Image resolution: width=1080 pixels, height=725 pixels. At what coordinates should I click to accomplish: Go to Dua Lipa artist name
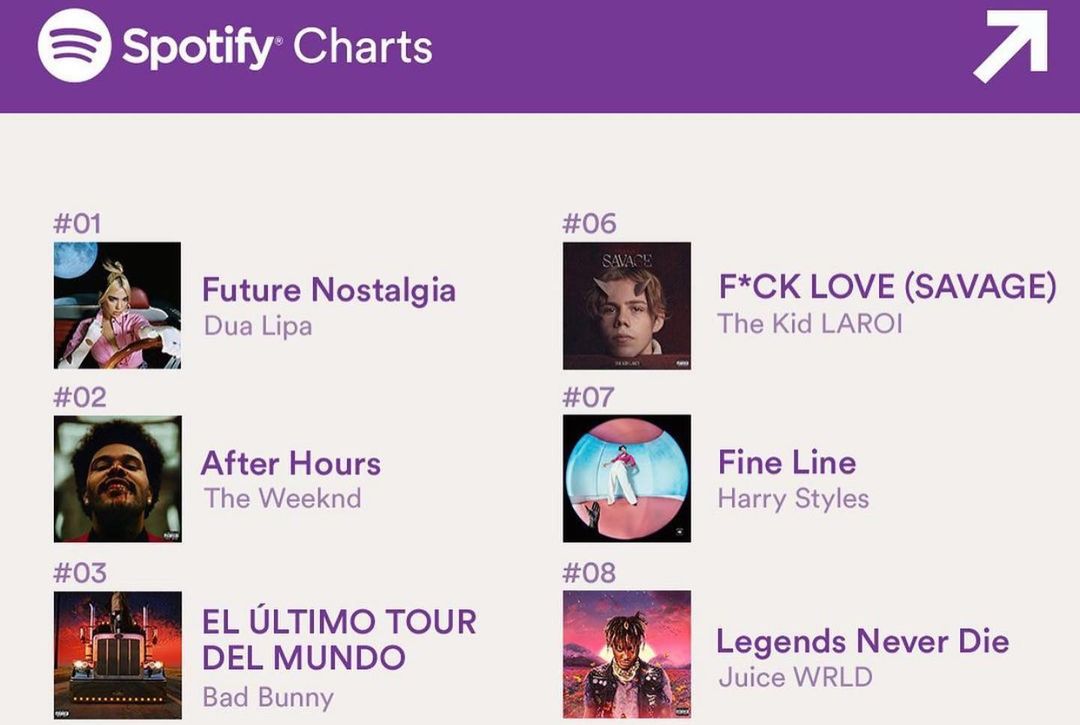pyautogui.click(x=258, y=326)
